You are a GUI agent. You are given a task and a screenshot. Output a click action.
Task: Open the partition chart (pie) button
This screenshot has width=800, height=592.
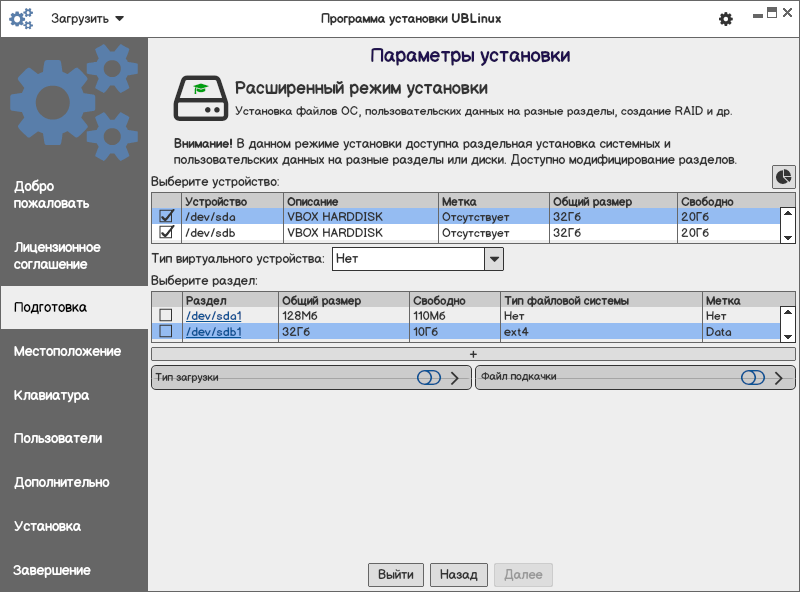(784, 176)
